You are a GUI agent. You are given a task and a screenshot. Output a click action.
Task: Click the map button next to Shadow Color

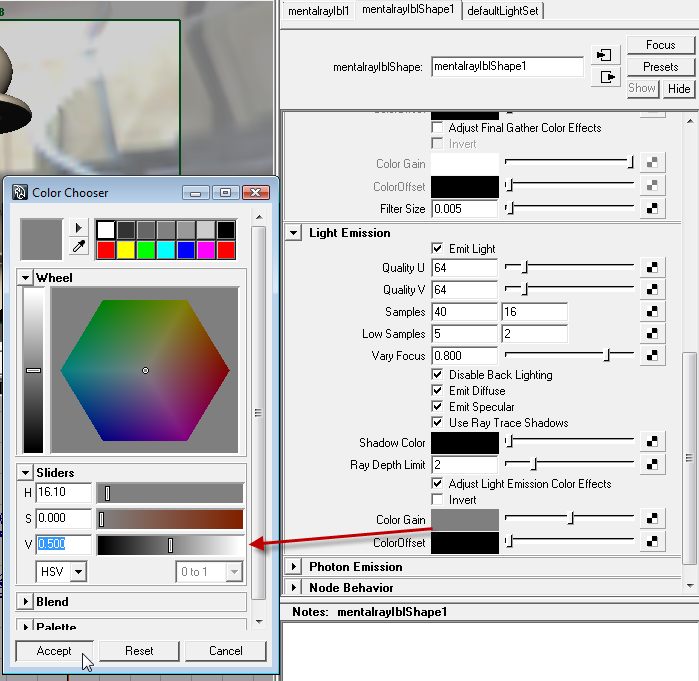click(x=652, y=442)
